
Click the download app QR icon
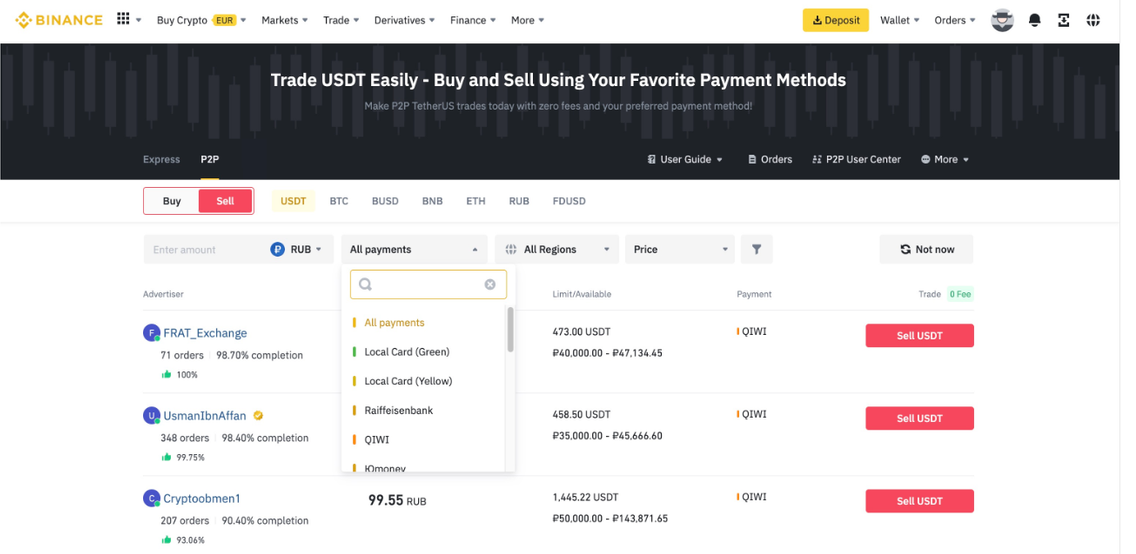point(1064,20)
